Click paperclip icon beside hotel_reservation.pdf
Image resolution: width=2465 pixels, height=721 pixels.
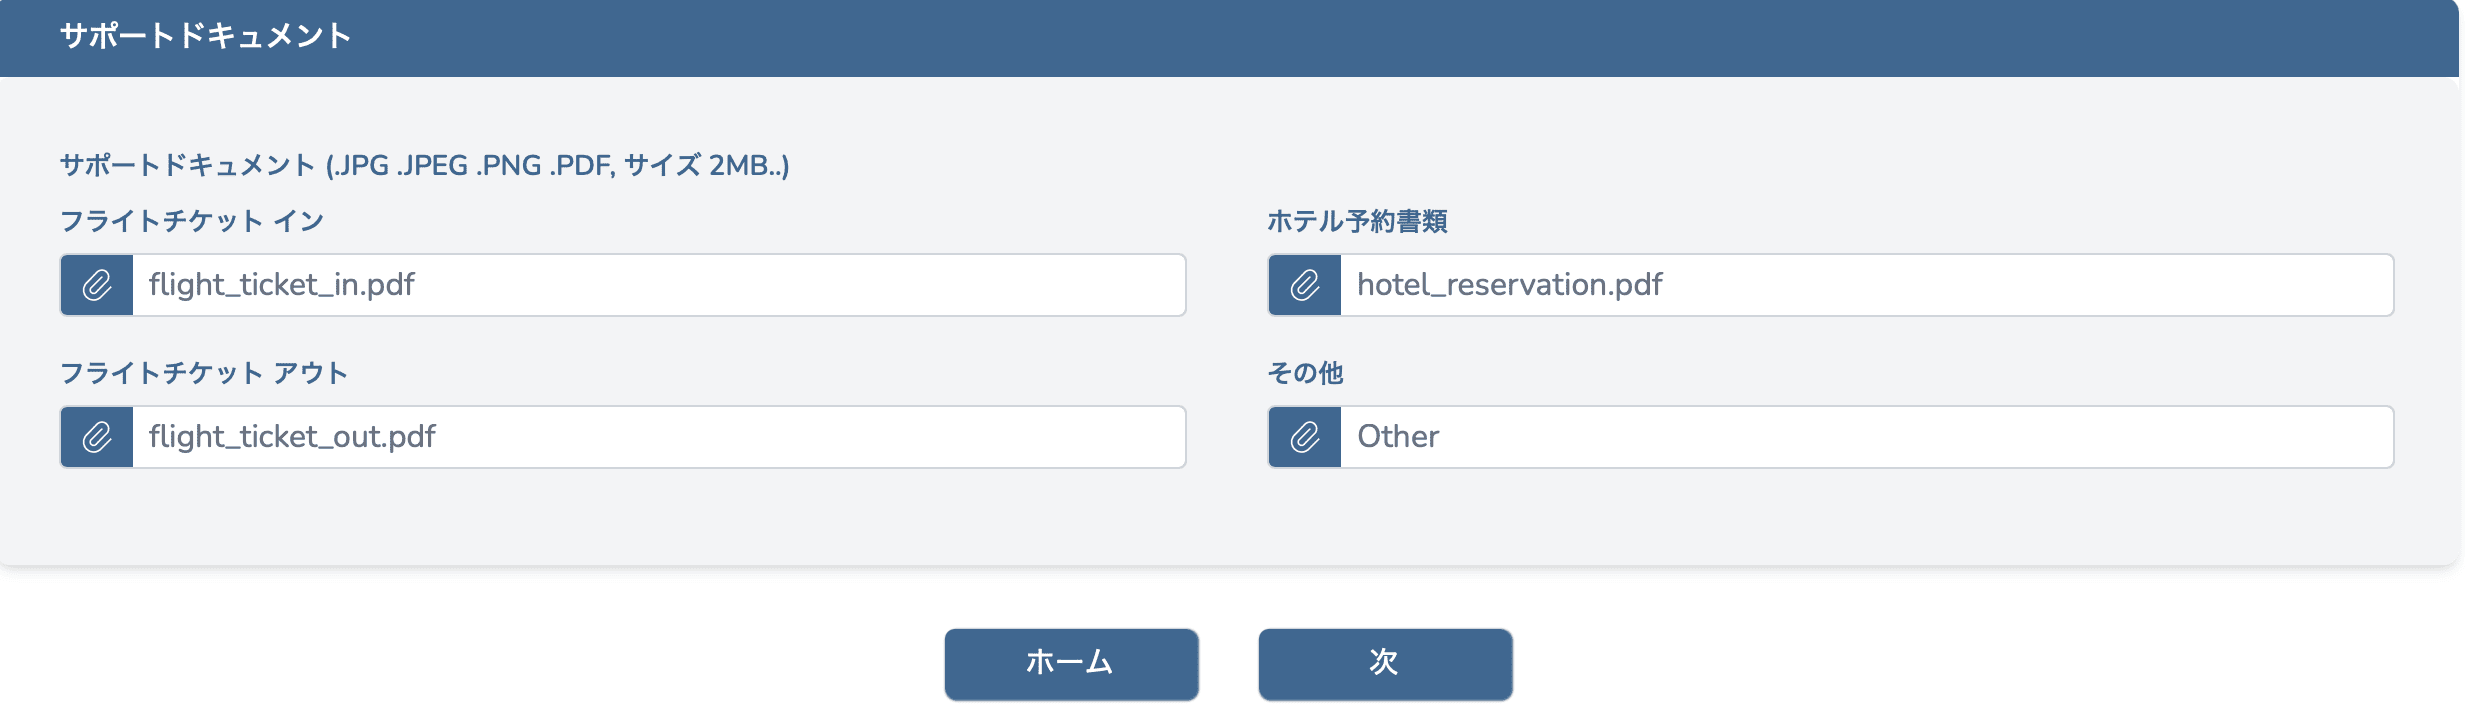pyautogui.click(x=1305, y=285)
